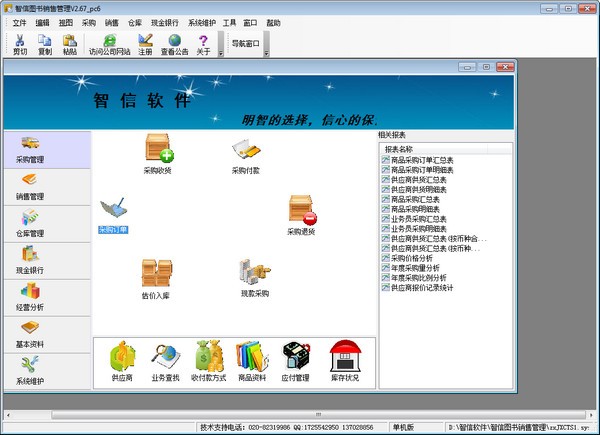Open report 商品采购汇总表

click(x=415, y=199)
